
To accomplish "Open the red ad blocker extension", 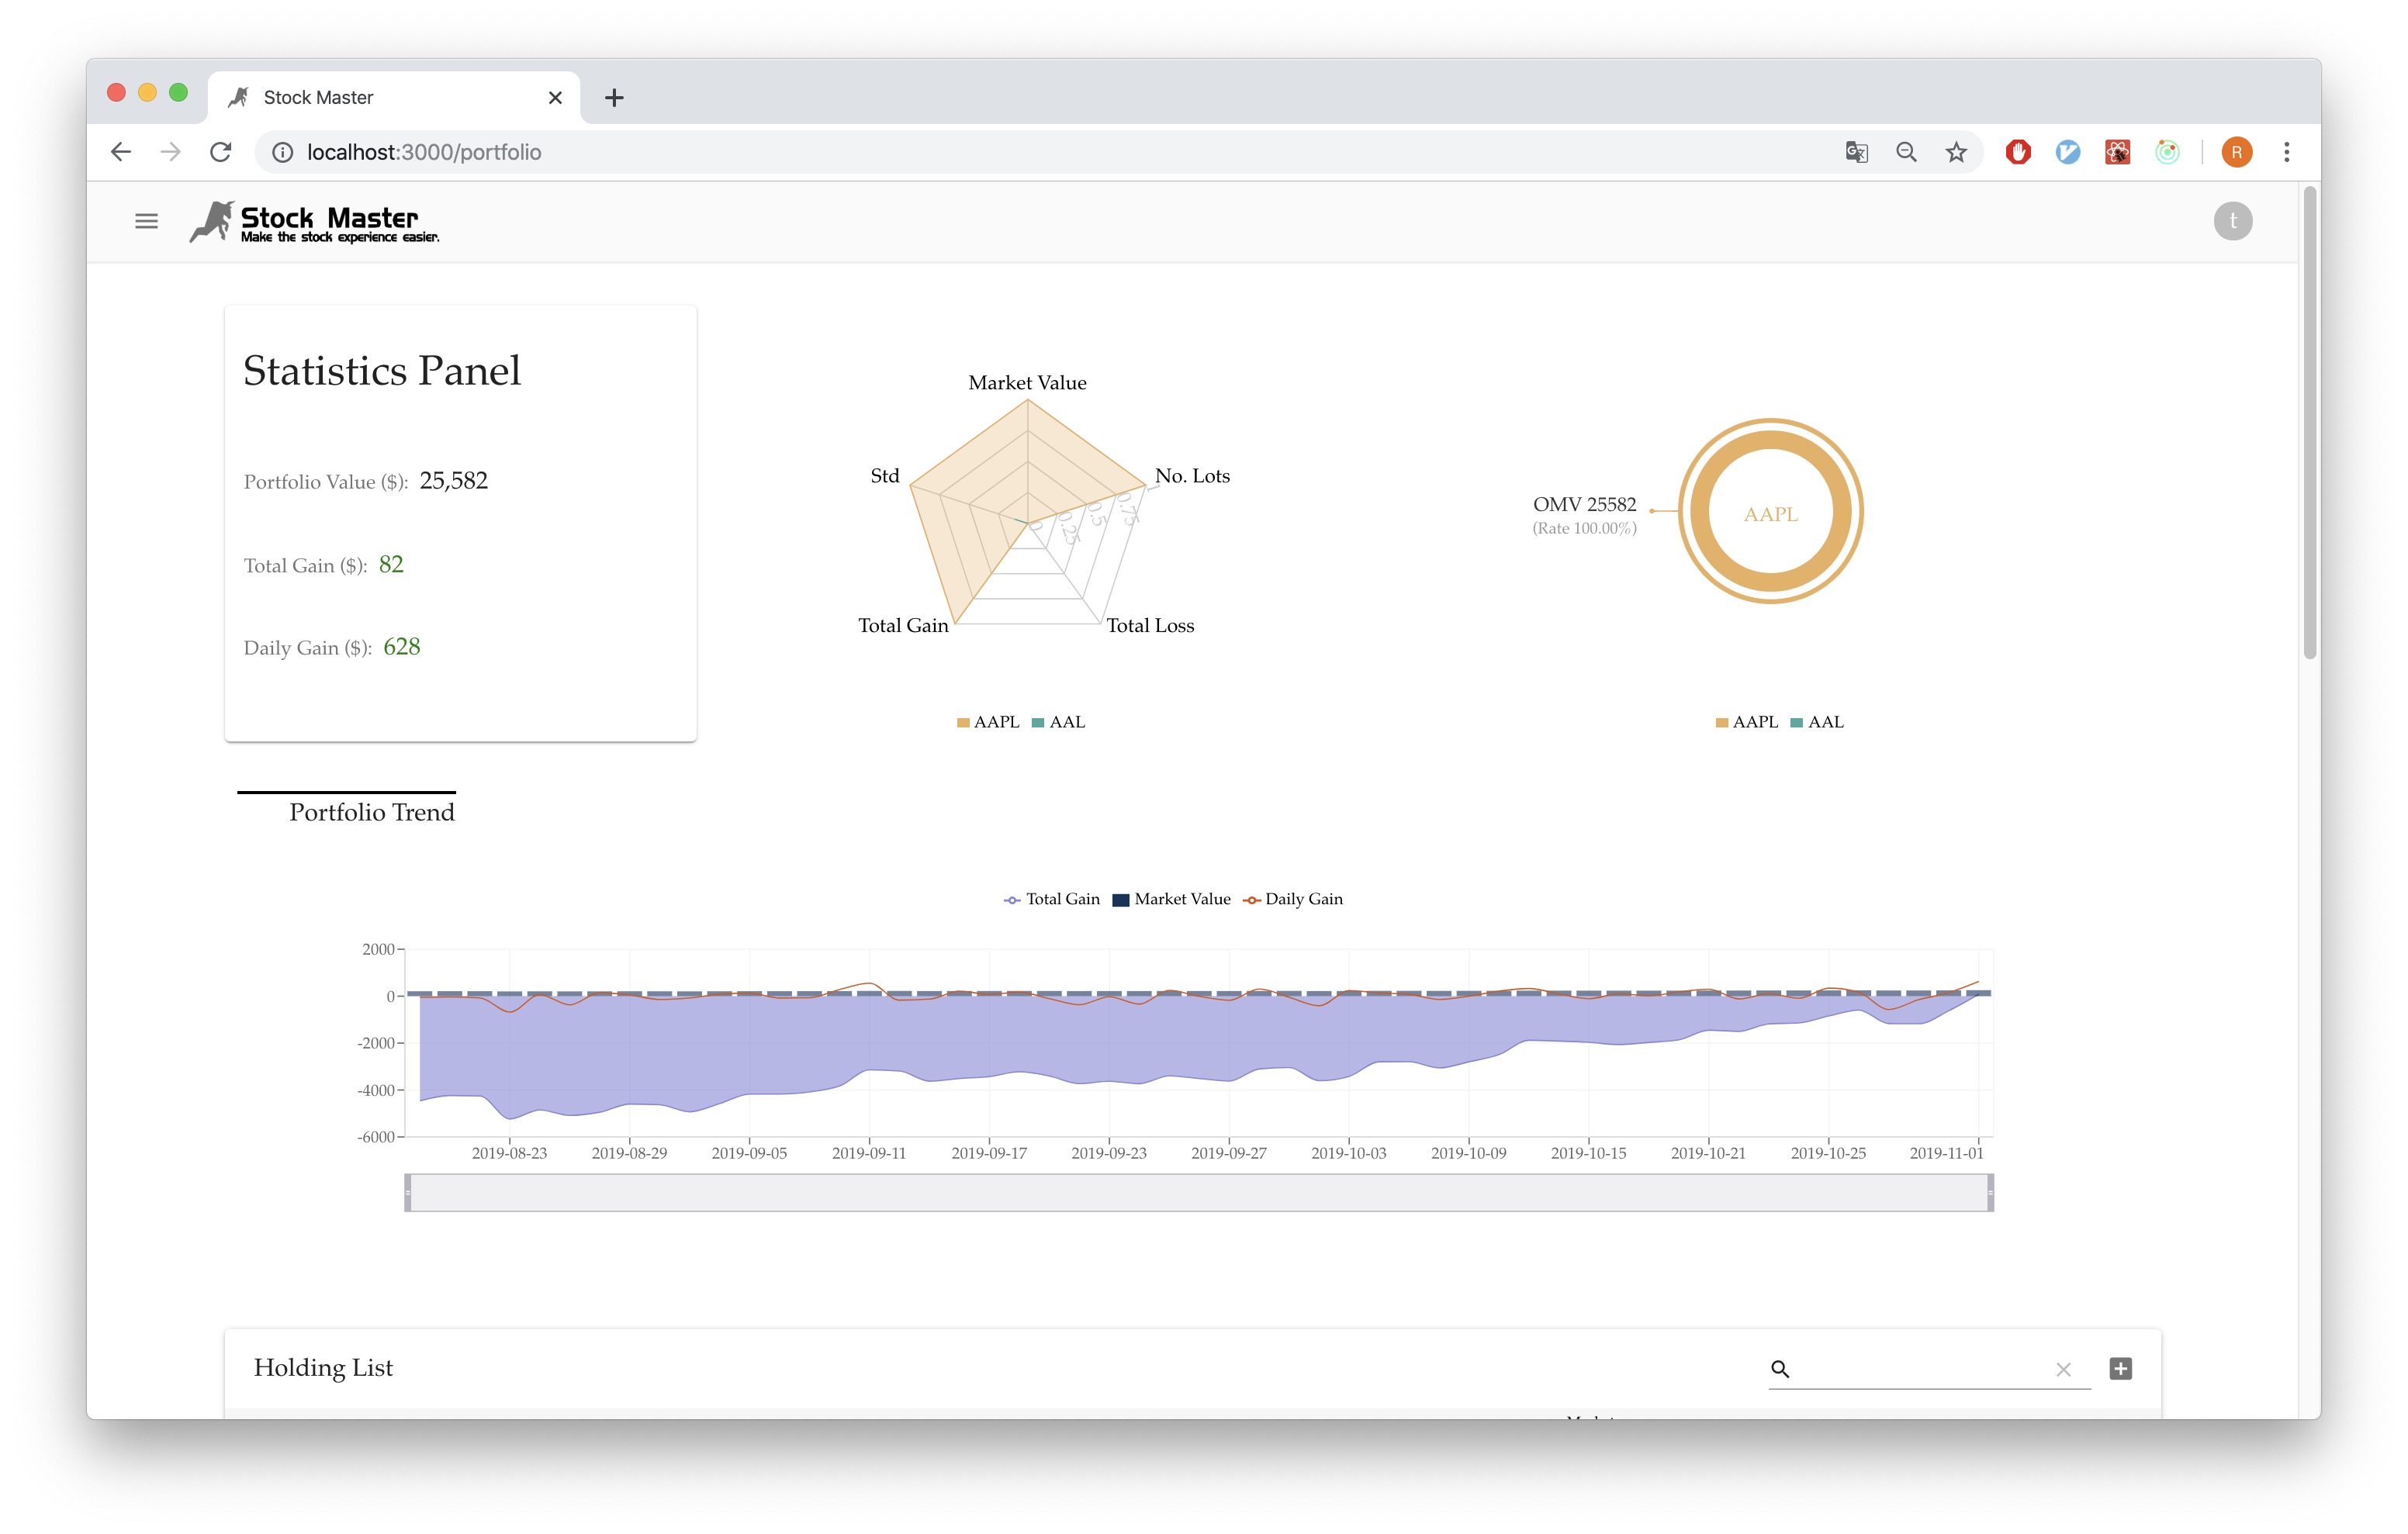I will (x=2018, y=152).
